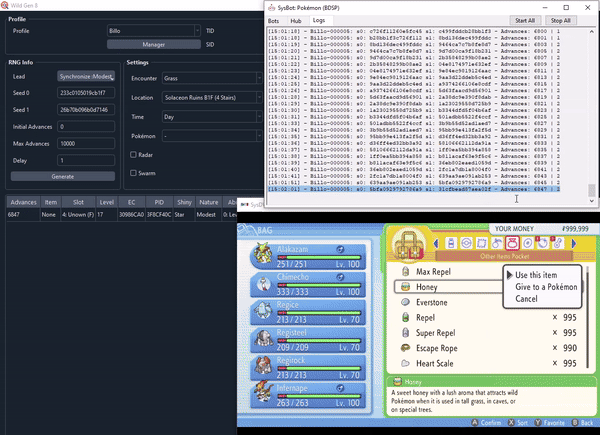Screen dimensions: 600x435
Task: Click the Shiny column header
Action: [184, 202]
